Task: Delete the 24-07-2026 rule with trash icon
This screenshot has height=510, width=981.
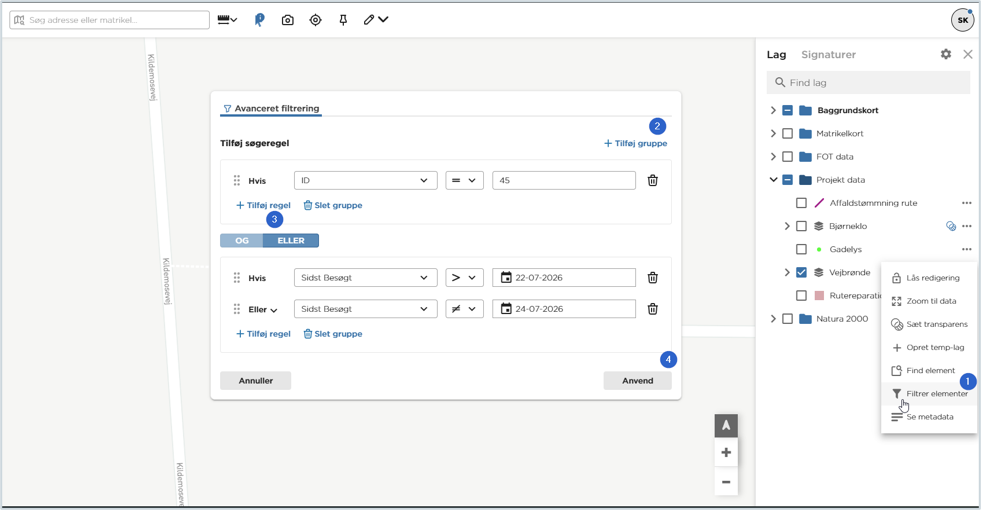Action: (x=653, y=309)
